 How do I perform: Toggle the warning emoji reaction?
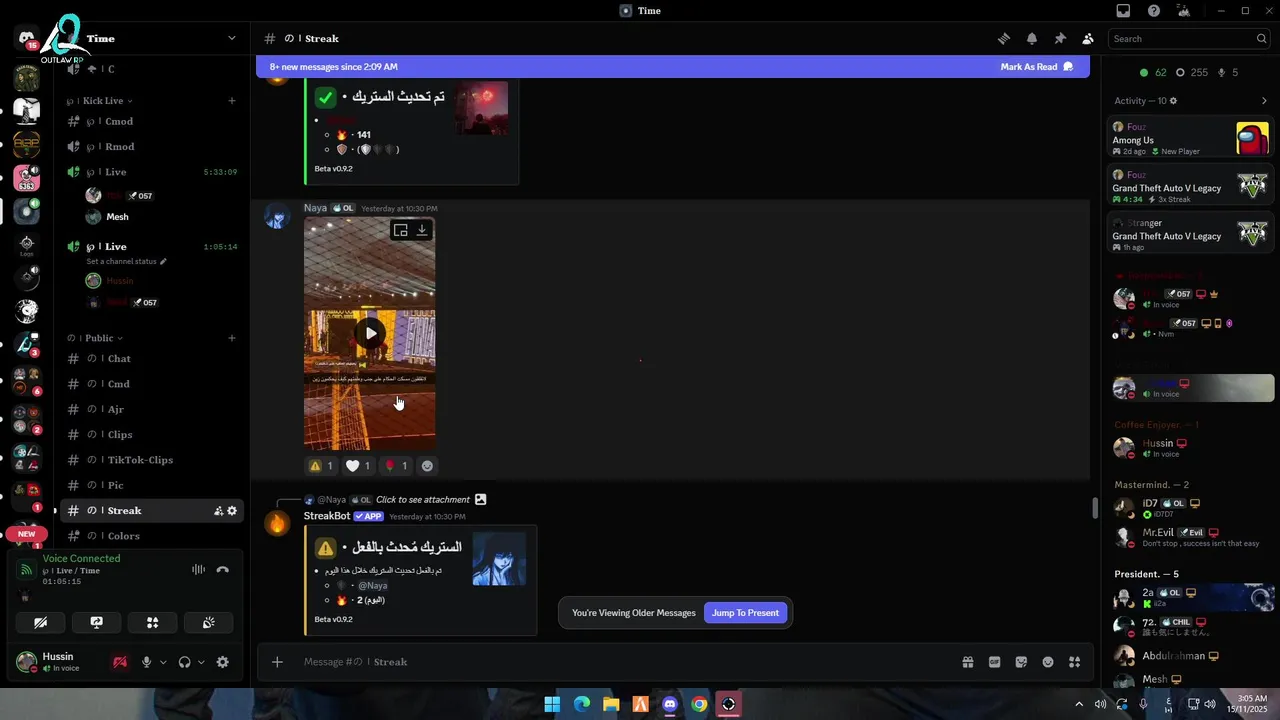click(321, 466)
